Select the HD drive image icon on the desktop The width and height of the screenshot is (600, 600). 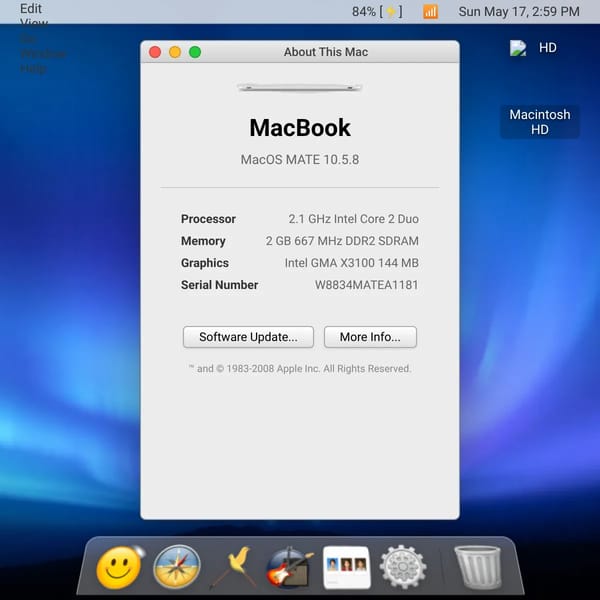coord(518,48)
